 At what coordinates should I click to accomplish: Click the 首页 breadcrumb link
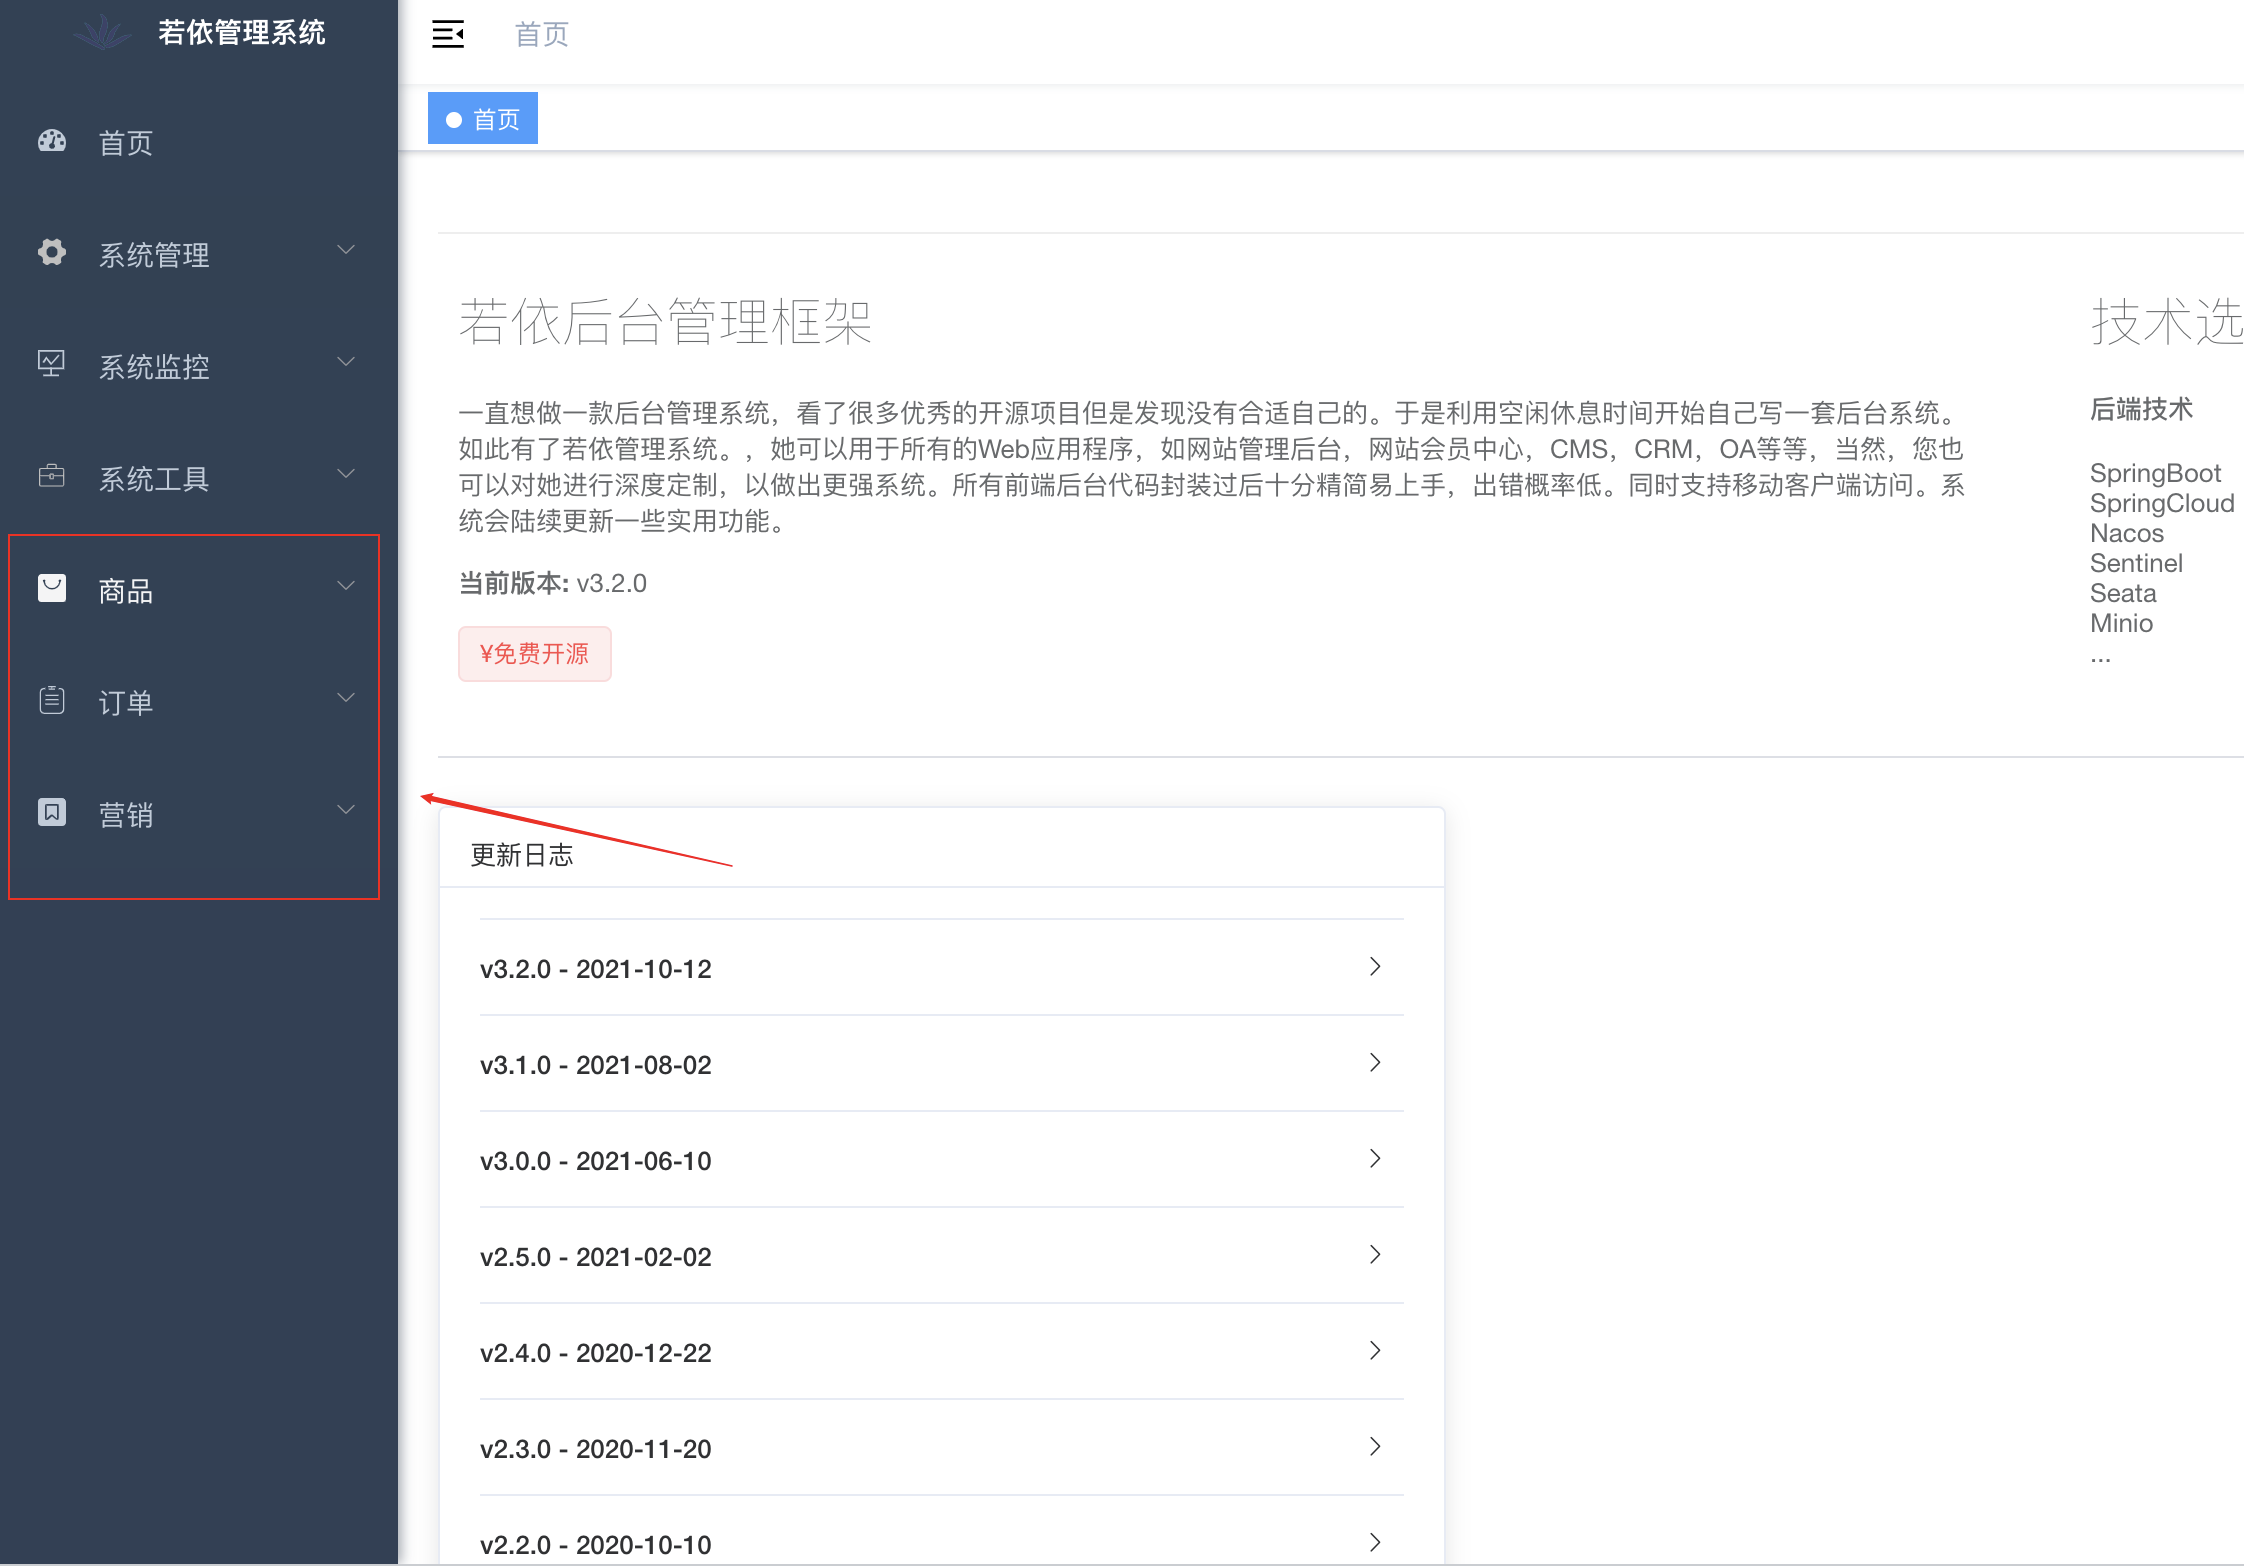click(x=541, y=35)
